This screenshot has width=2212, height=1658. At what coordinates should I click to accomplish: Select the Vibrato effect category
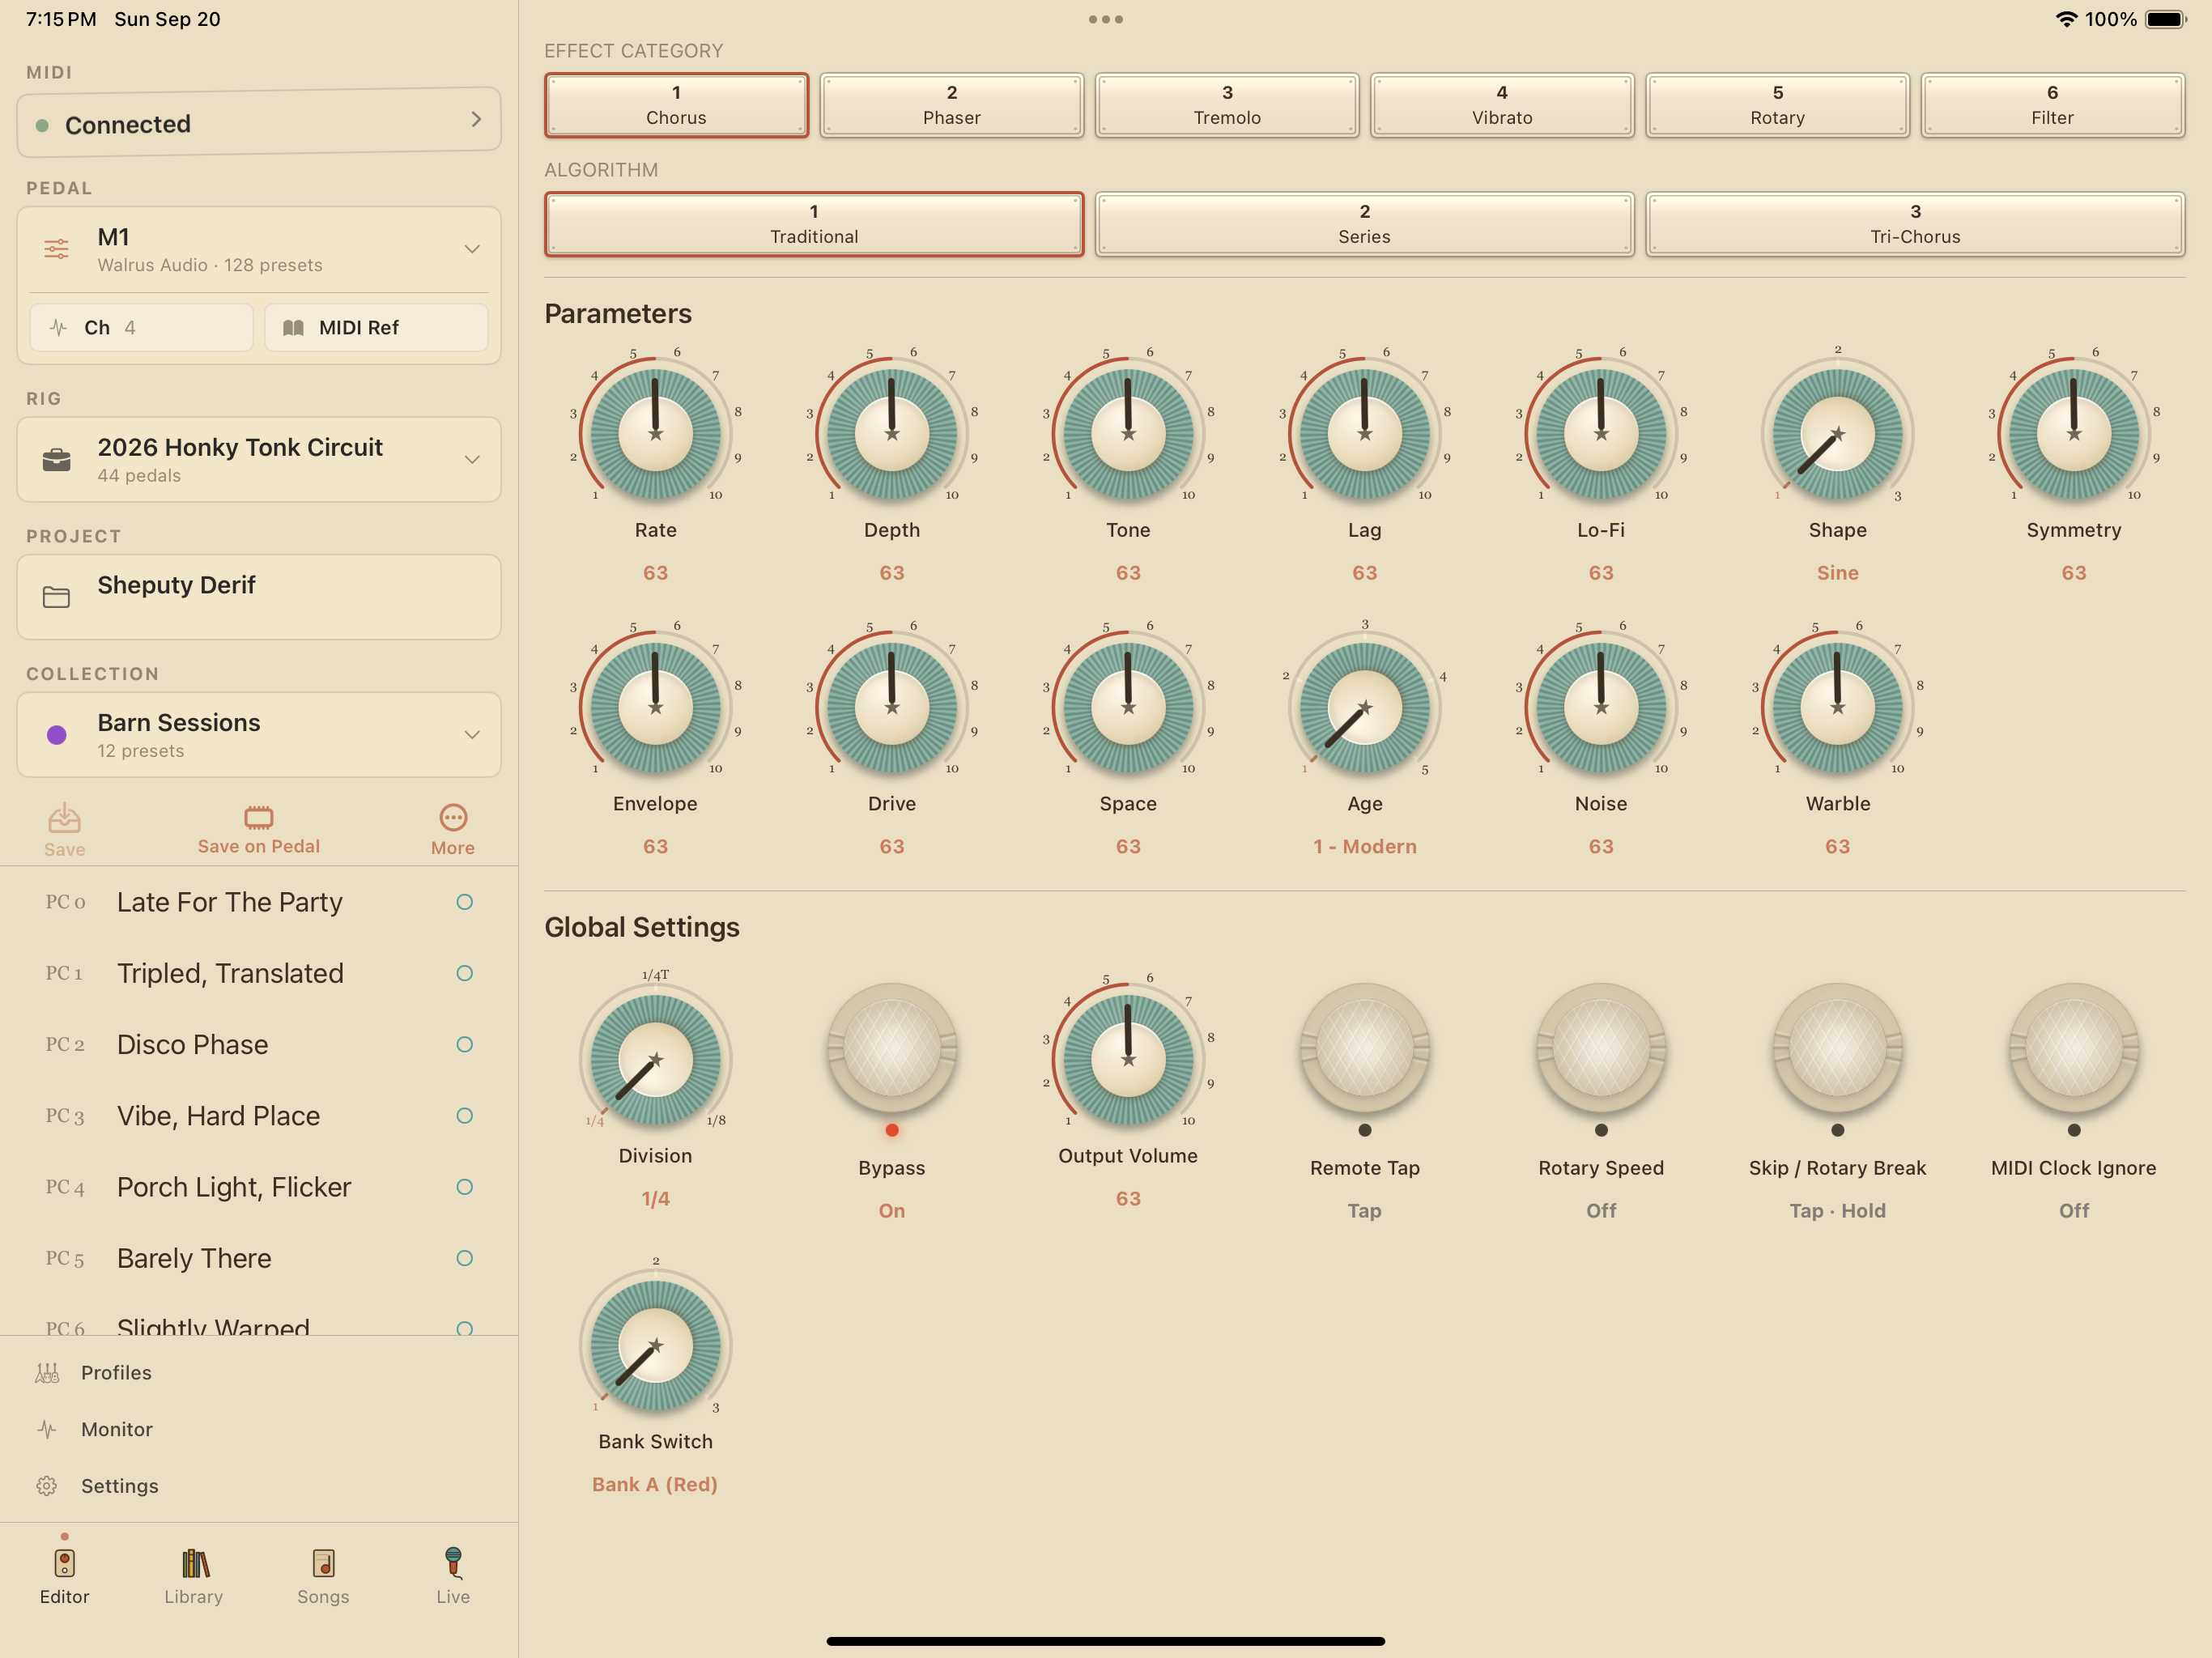coord(1502,105)
